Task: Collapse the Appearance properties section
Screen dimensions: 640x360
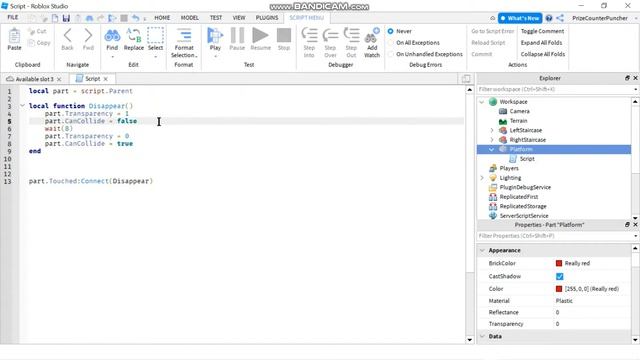Action: coord(482,250)
